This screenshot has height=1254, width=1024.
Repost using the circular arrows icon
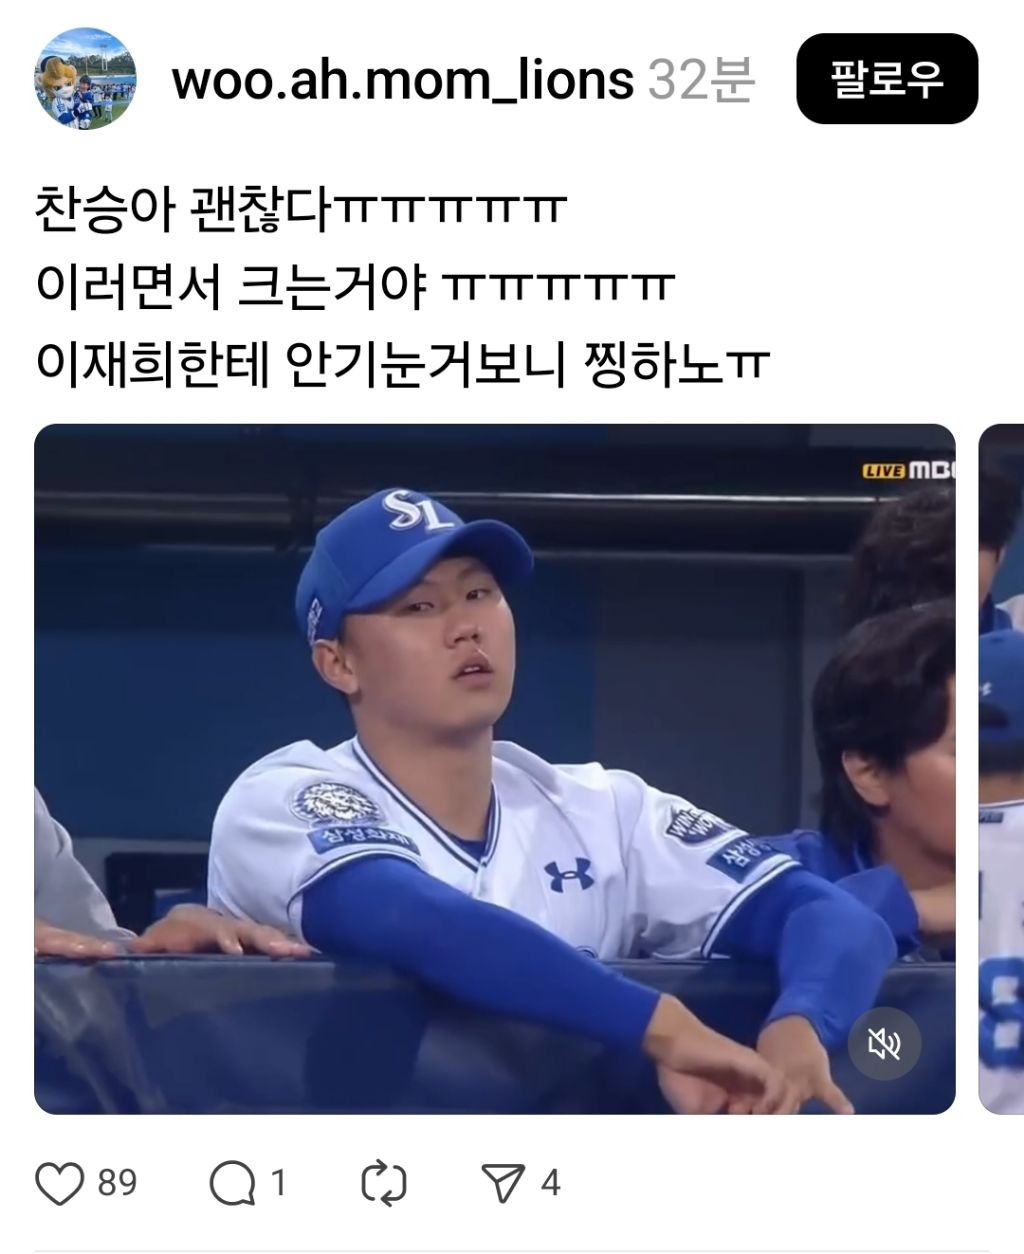tap(384, 1183)
